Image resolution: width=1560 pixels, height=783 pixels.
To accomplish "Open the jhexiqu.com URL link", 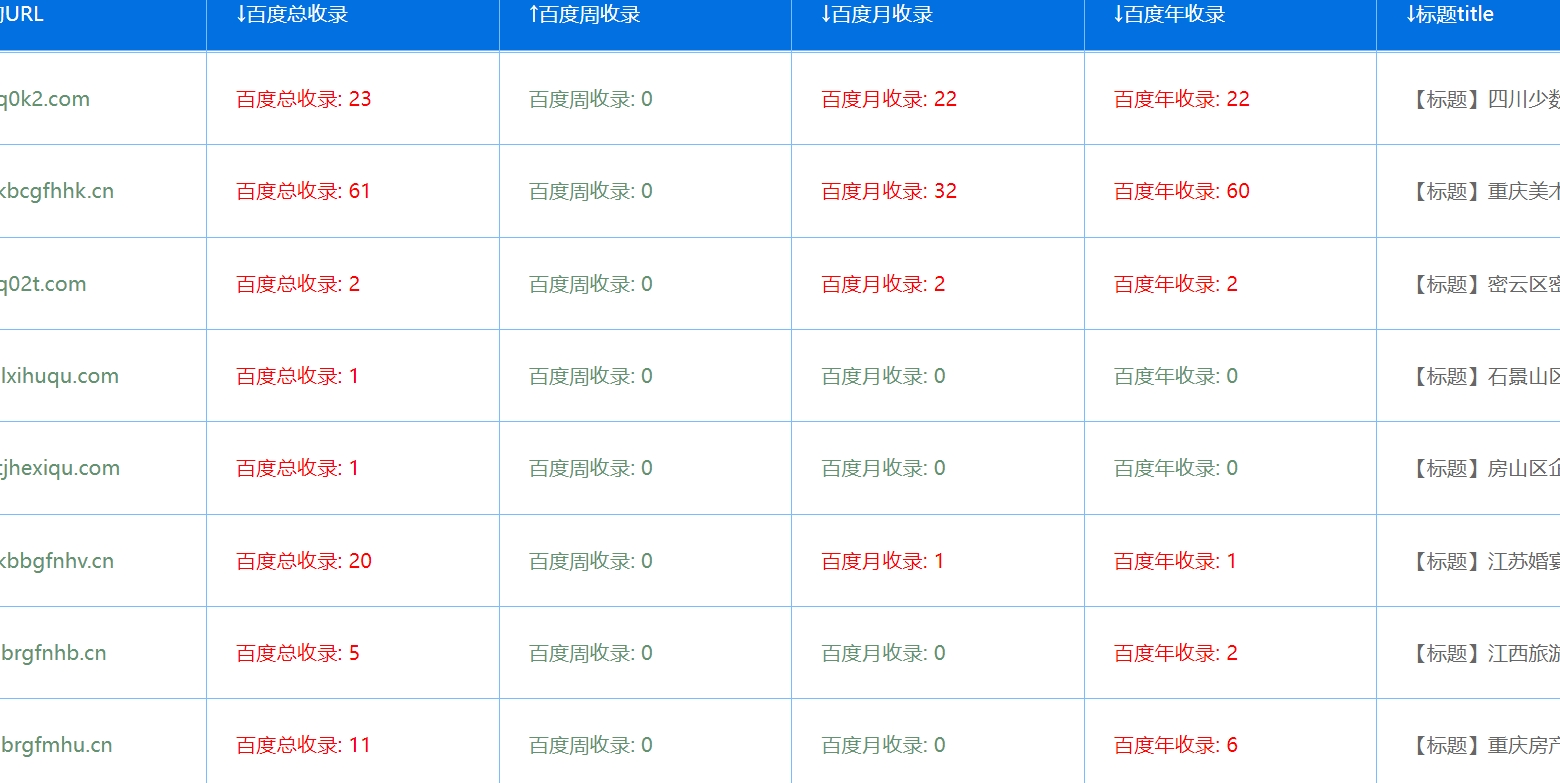I will [60, 468].
